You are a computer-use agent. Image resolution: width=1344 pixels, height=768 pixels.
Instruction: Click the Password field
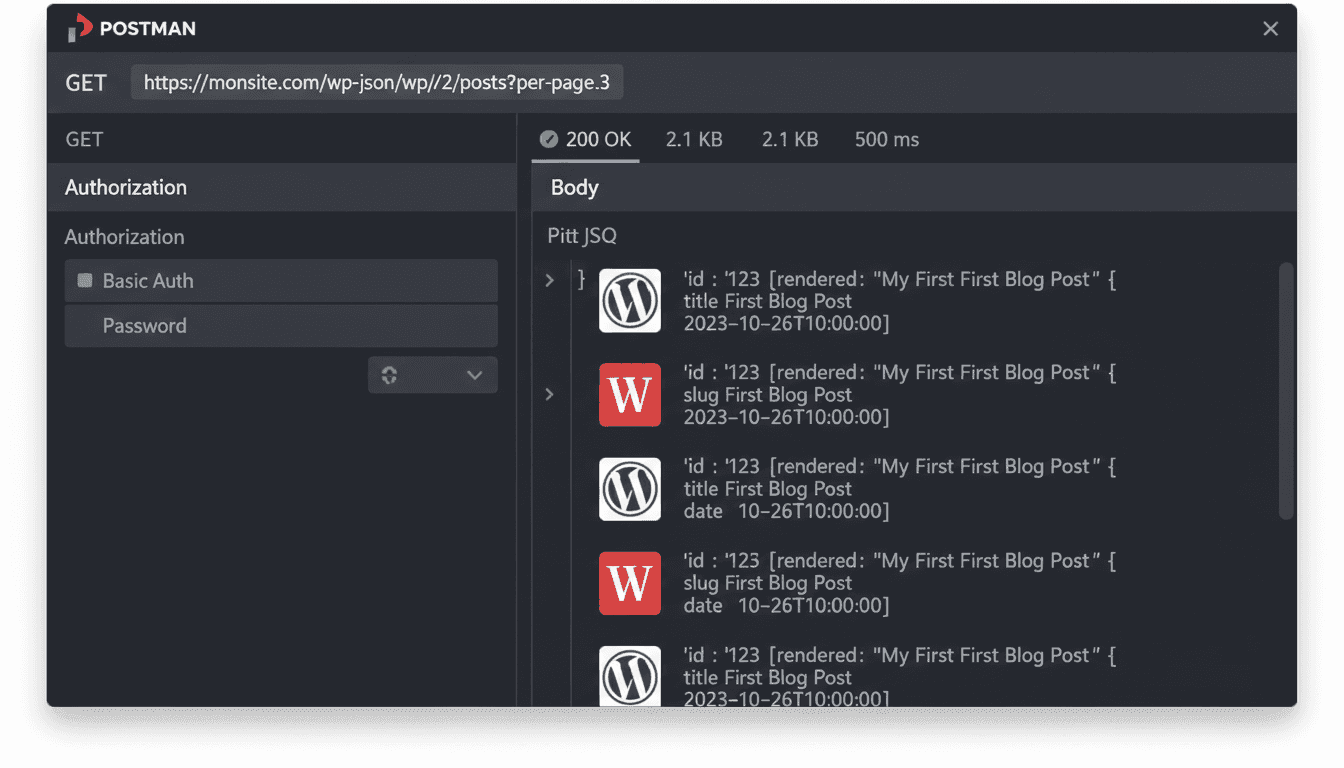coord(281,326)
